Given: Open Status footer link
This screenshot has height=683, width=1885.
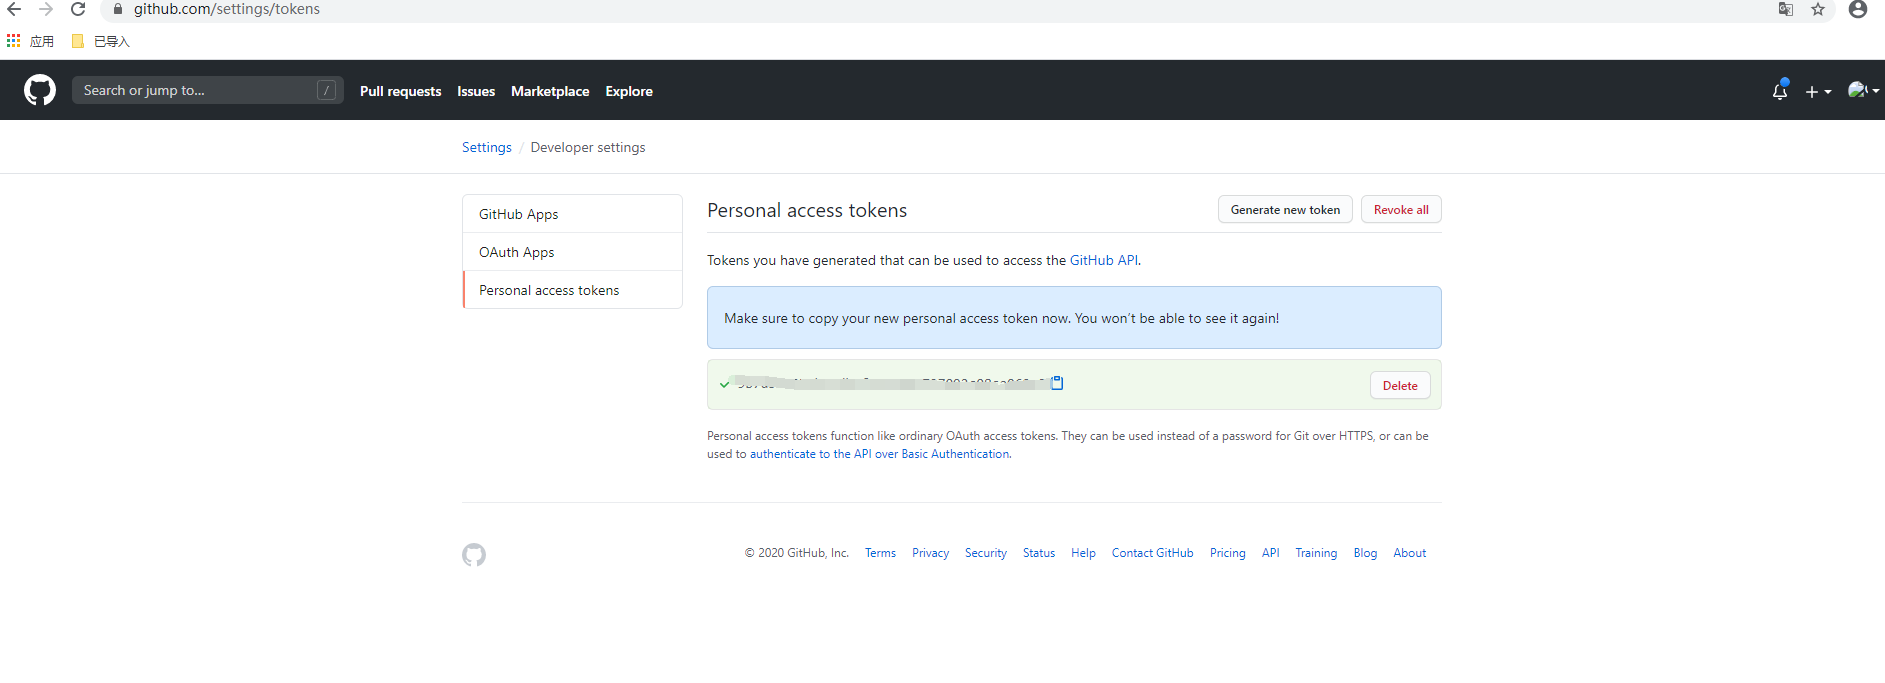Looking at the screenshot, I should 1039,553.
